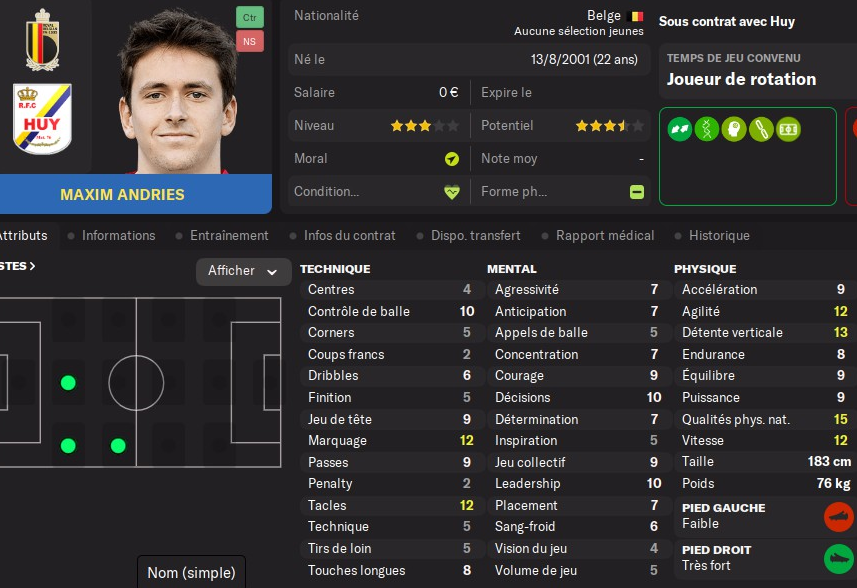Click the Belgian federation crest
This screenshot has height=588, width=857.
point(42,40)
